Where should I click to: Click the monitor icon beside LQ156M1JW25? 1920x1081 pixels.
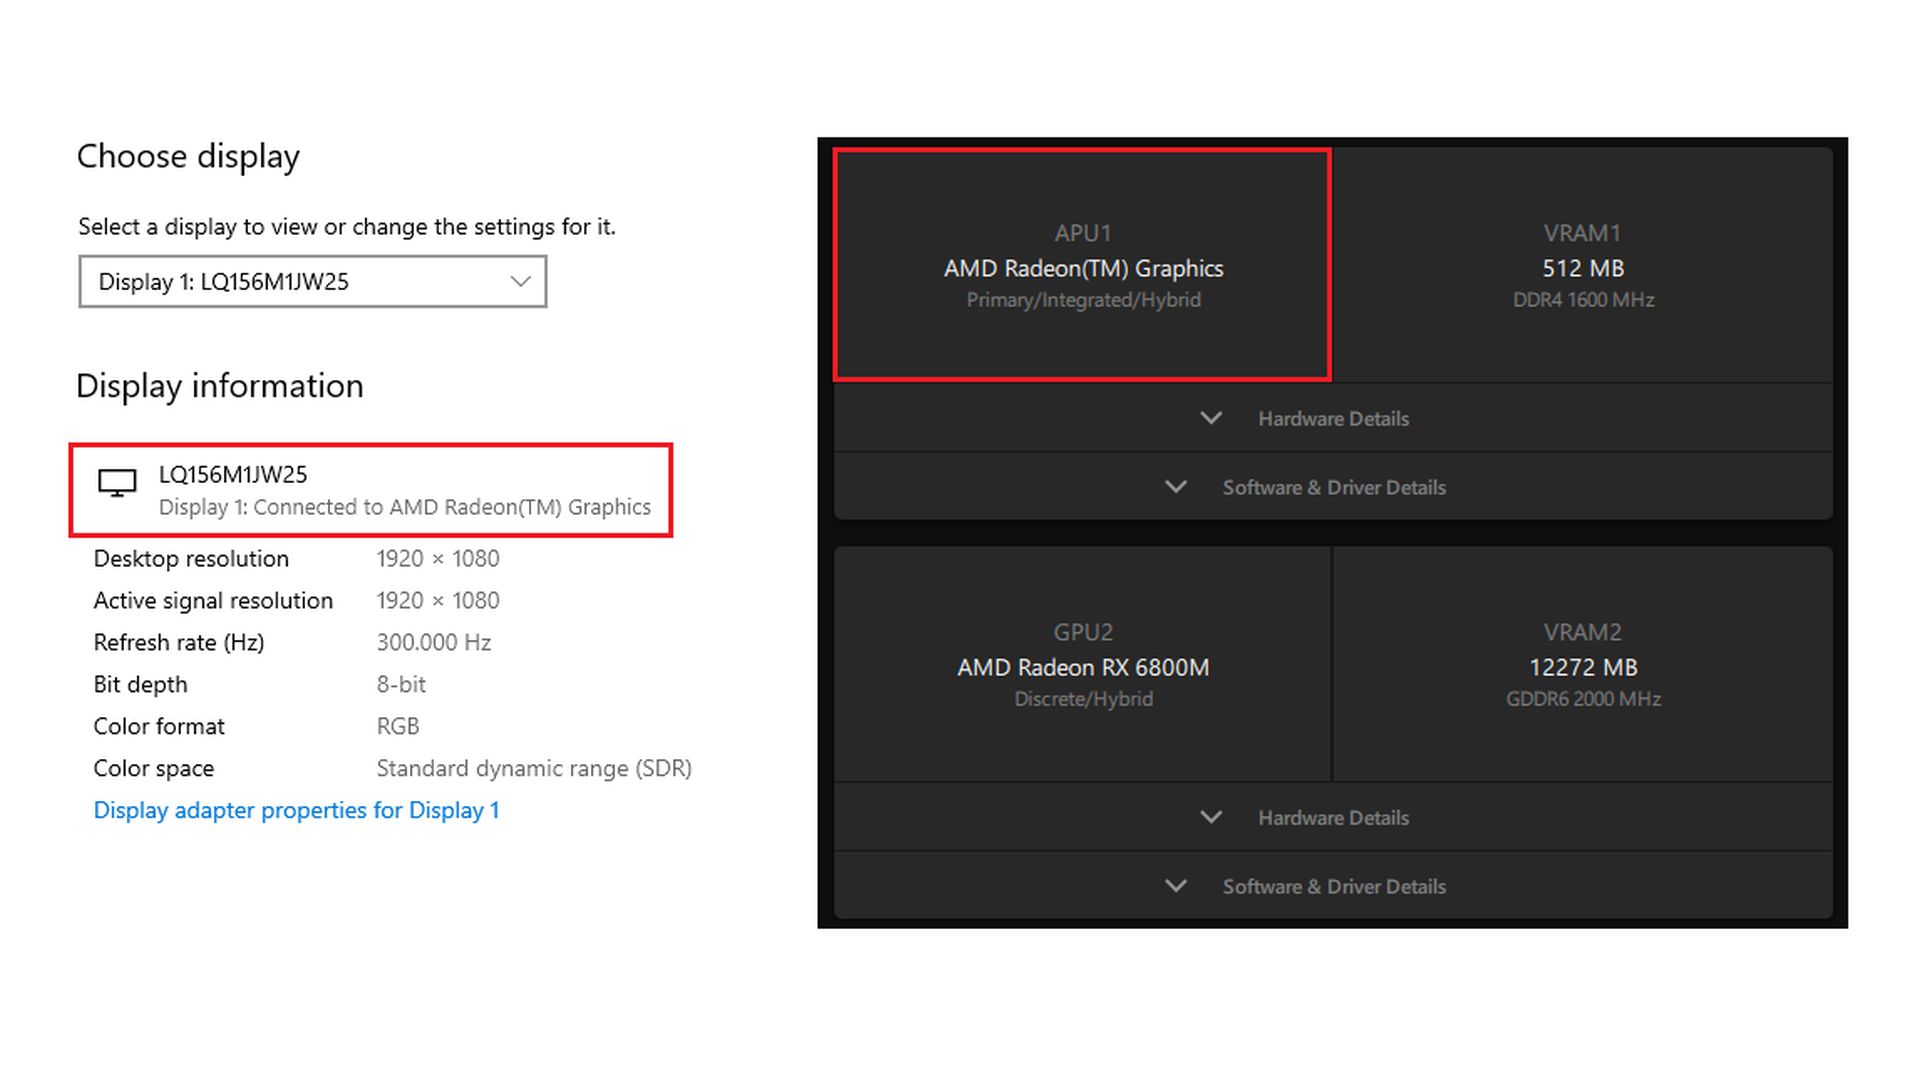[x=117, y=484]
